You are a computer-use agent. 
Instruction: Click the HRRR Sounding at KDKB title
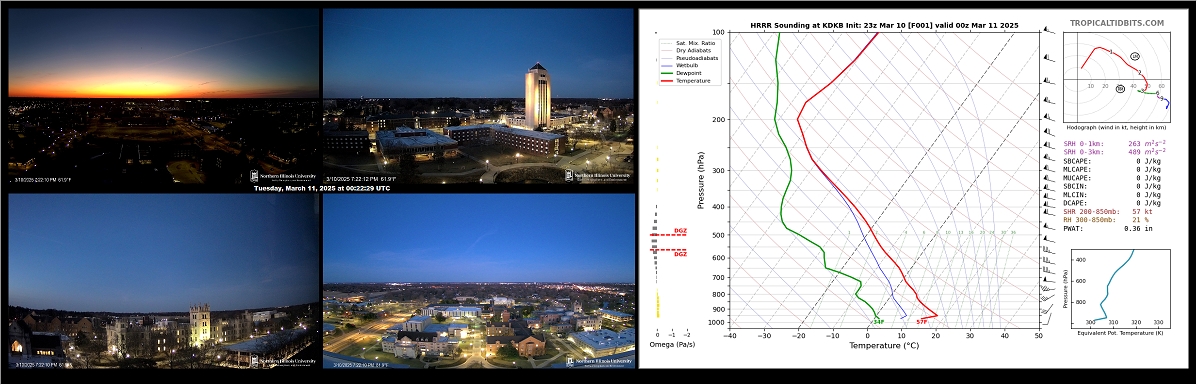[884, 25]
